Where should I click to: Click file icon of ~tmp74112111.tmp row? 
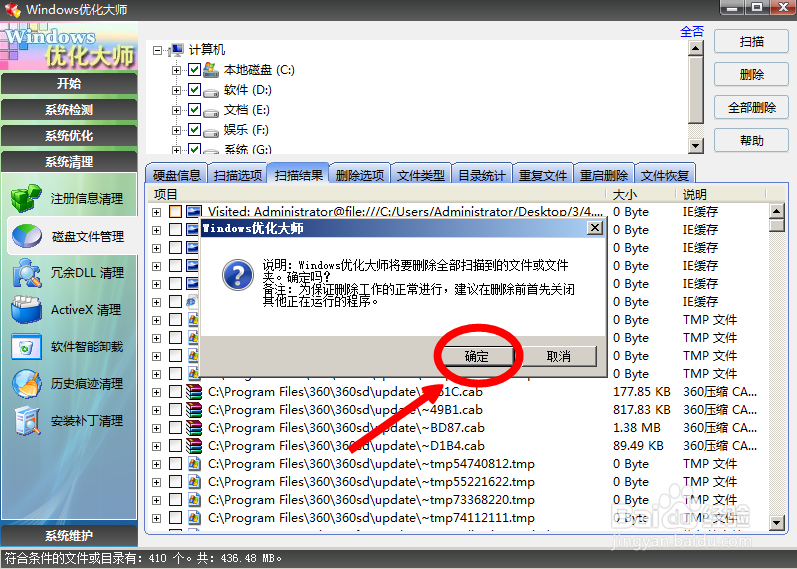(x=194, y=518)
